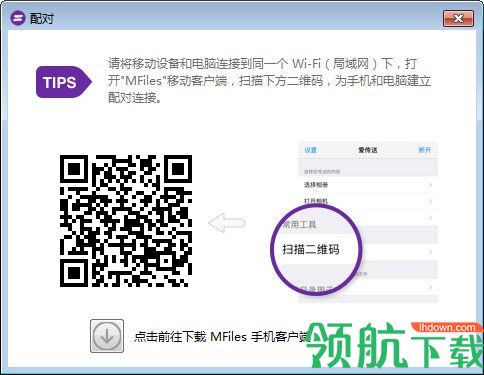Viewport: 484px width, 375px height.
Task: Click the pairing QR code image
Action: [x=126, y=221]
